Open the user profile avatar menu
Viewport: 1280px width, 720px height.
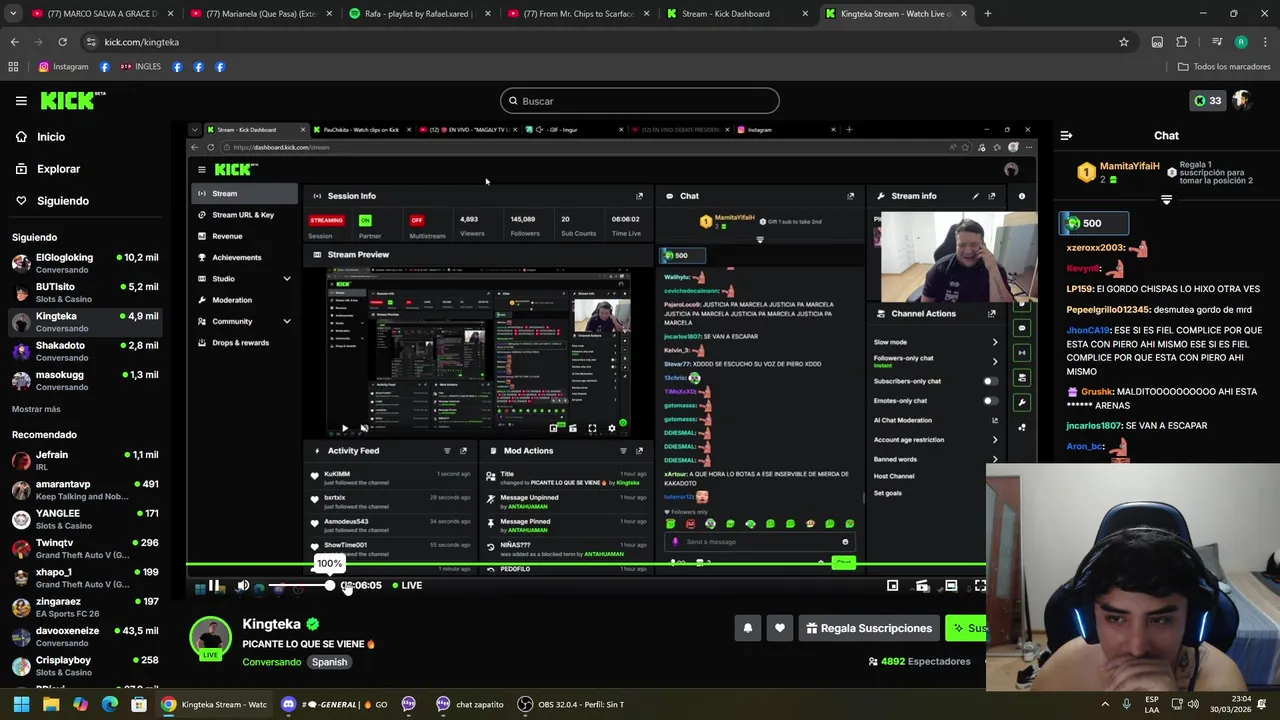coord(1242,100)
